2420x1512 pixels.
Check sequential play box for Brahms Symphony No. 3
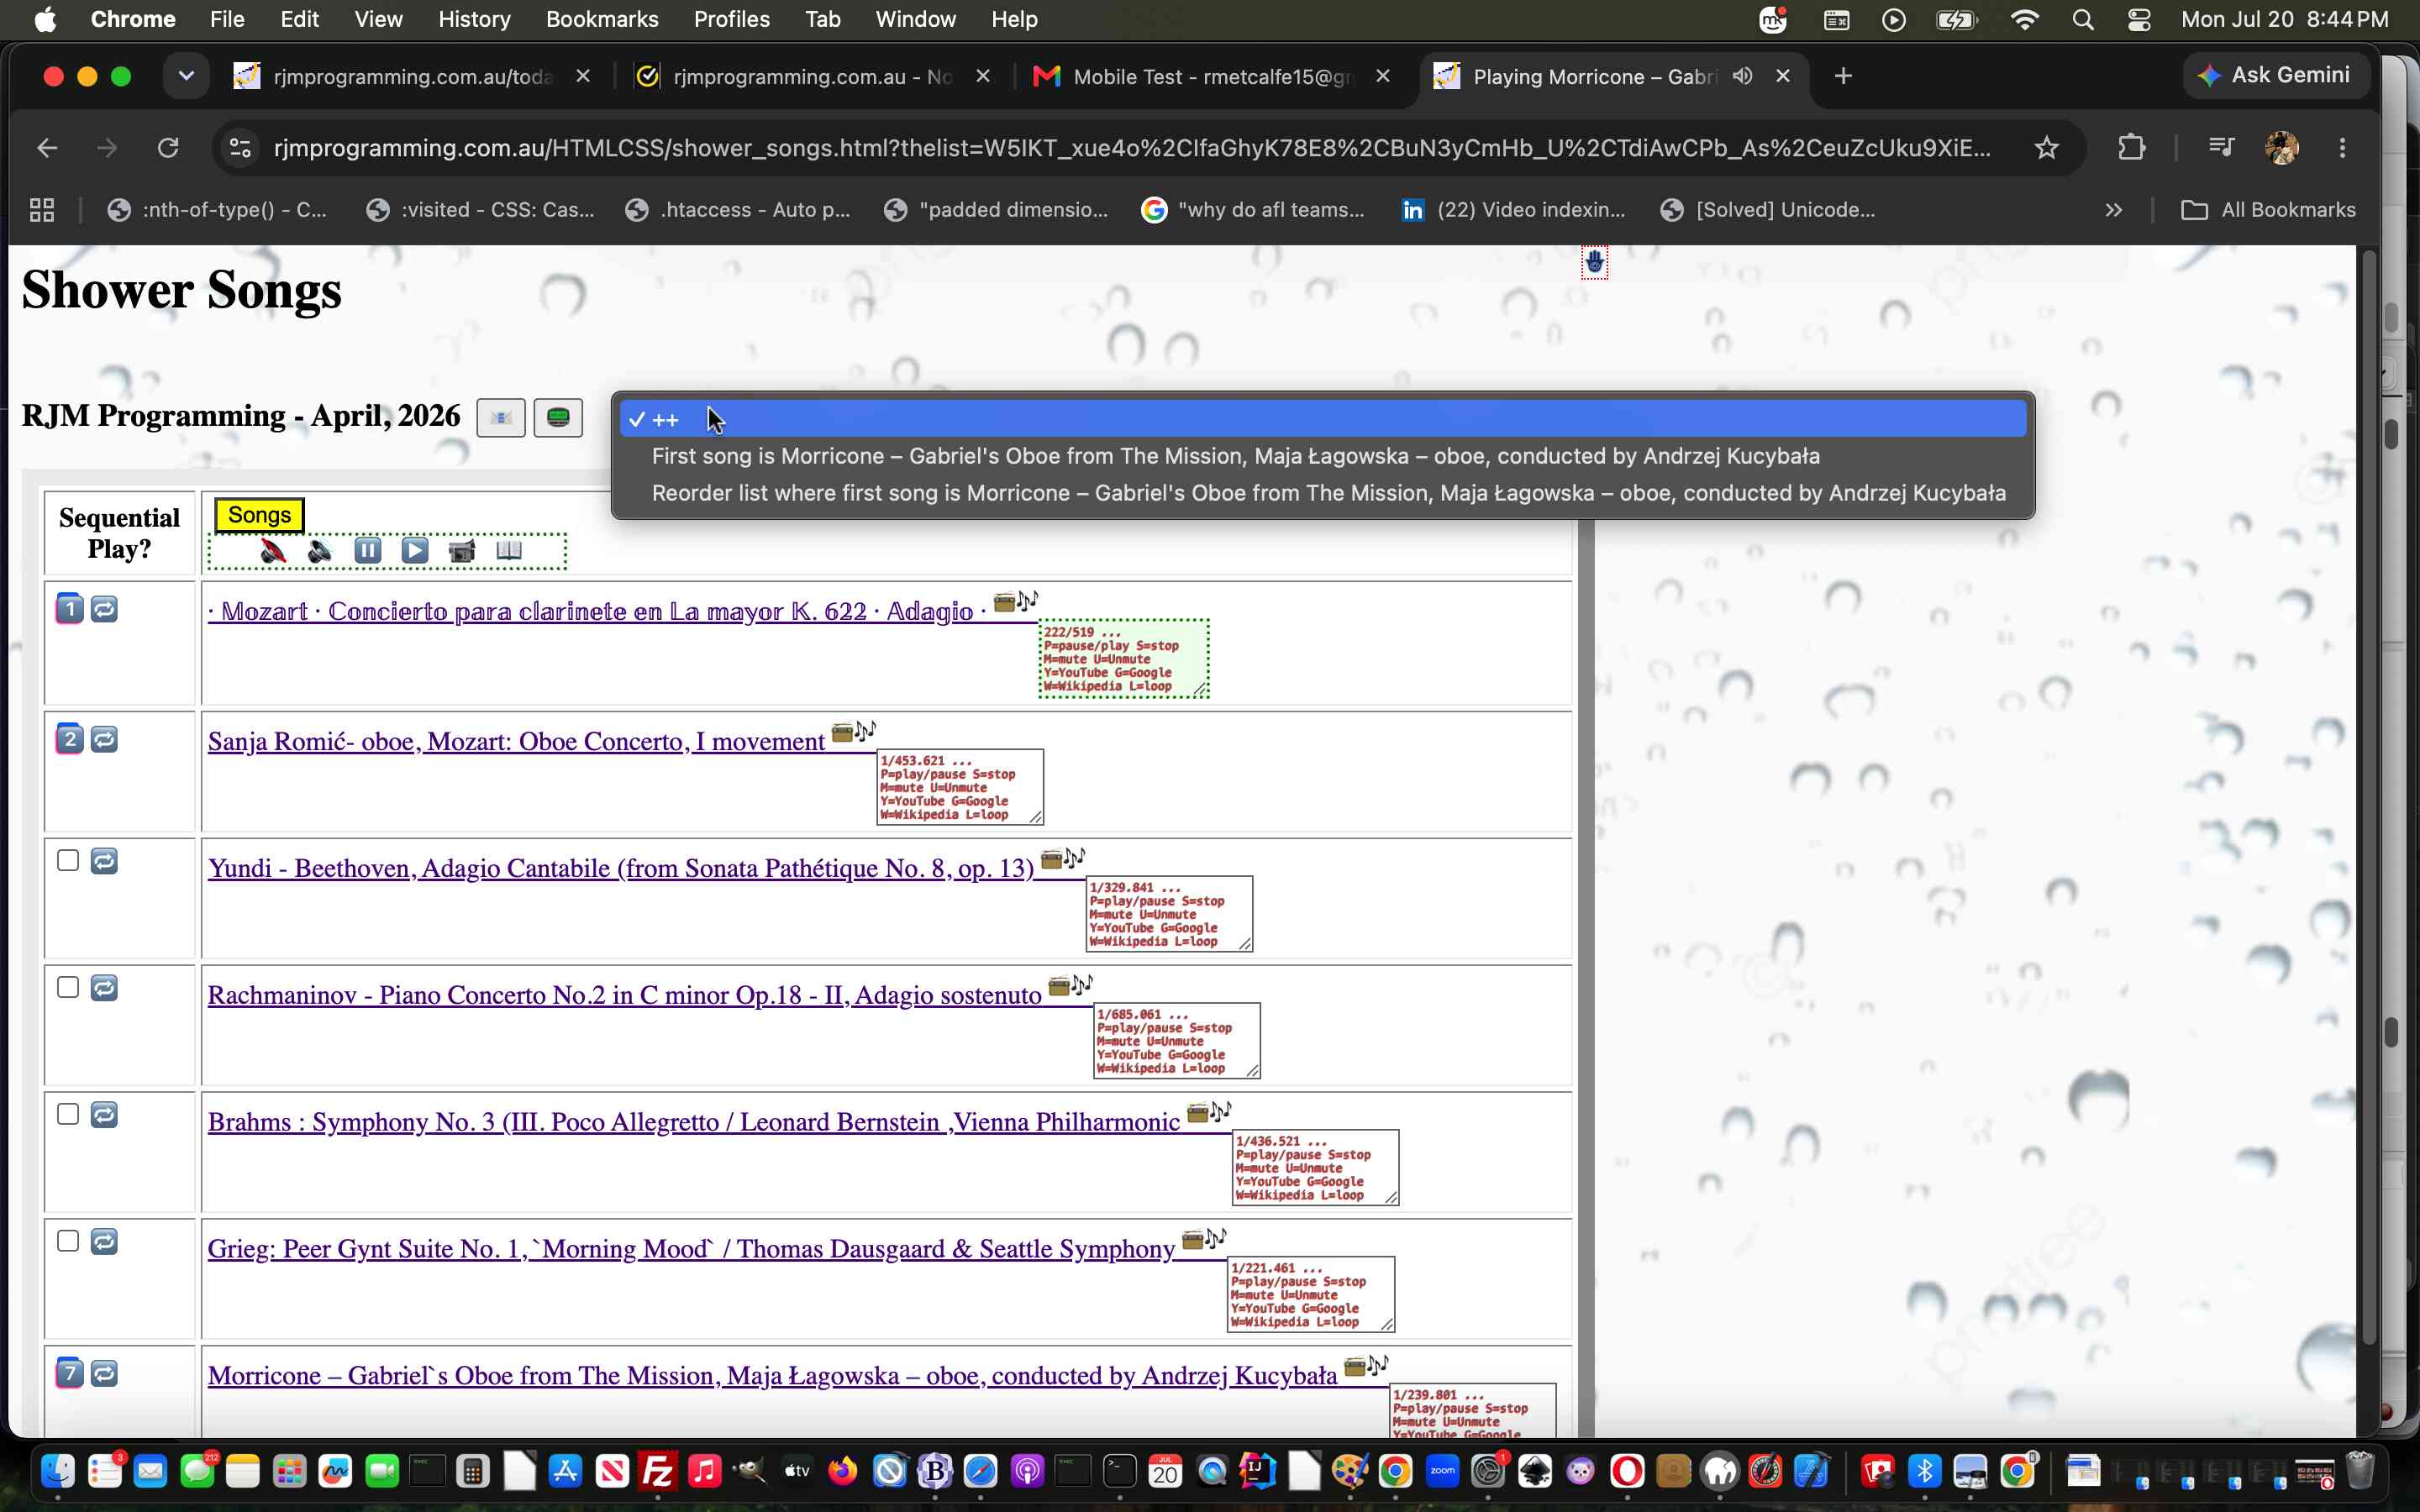pos(68,1114)
